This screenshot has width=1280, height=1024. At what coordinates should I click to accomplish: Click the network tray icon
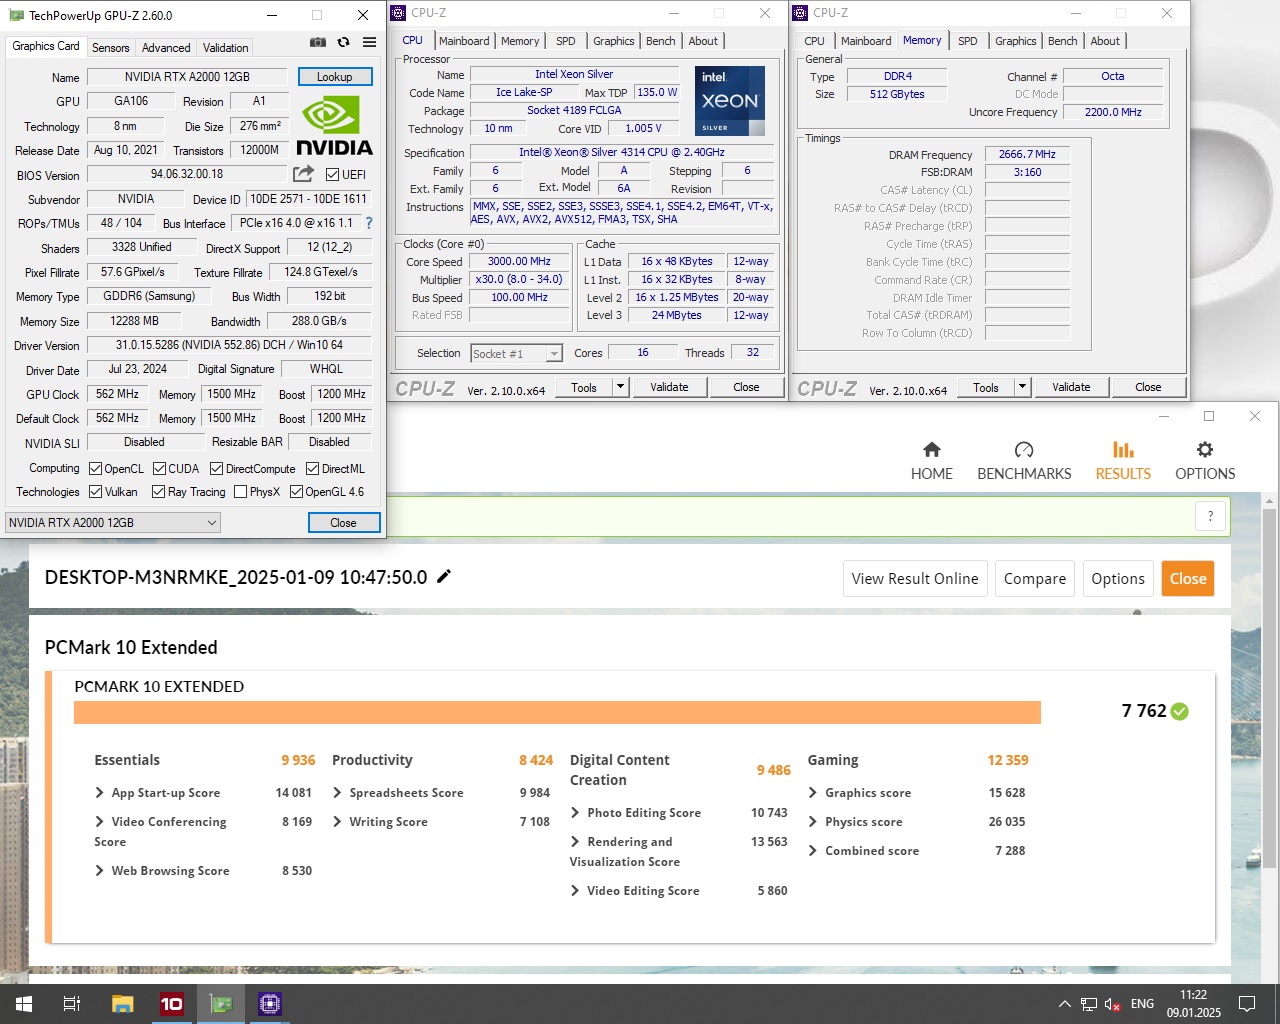tap(1089, 1004)
